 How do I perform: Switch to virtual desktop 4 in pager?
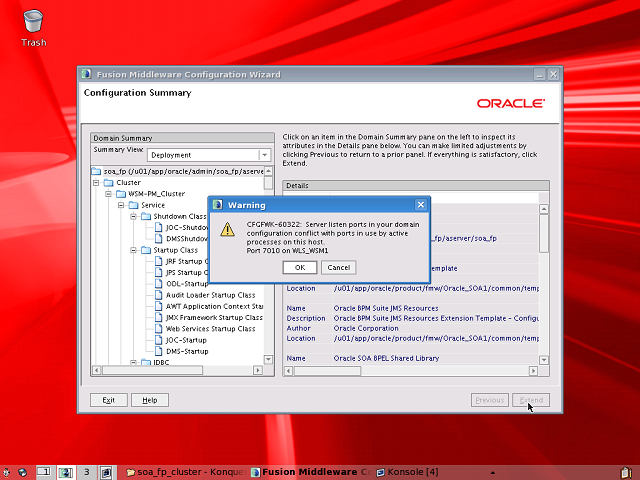point(107,472)
